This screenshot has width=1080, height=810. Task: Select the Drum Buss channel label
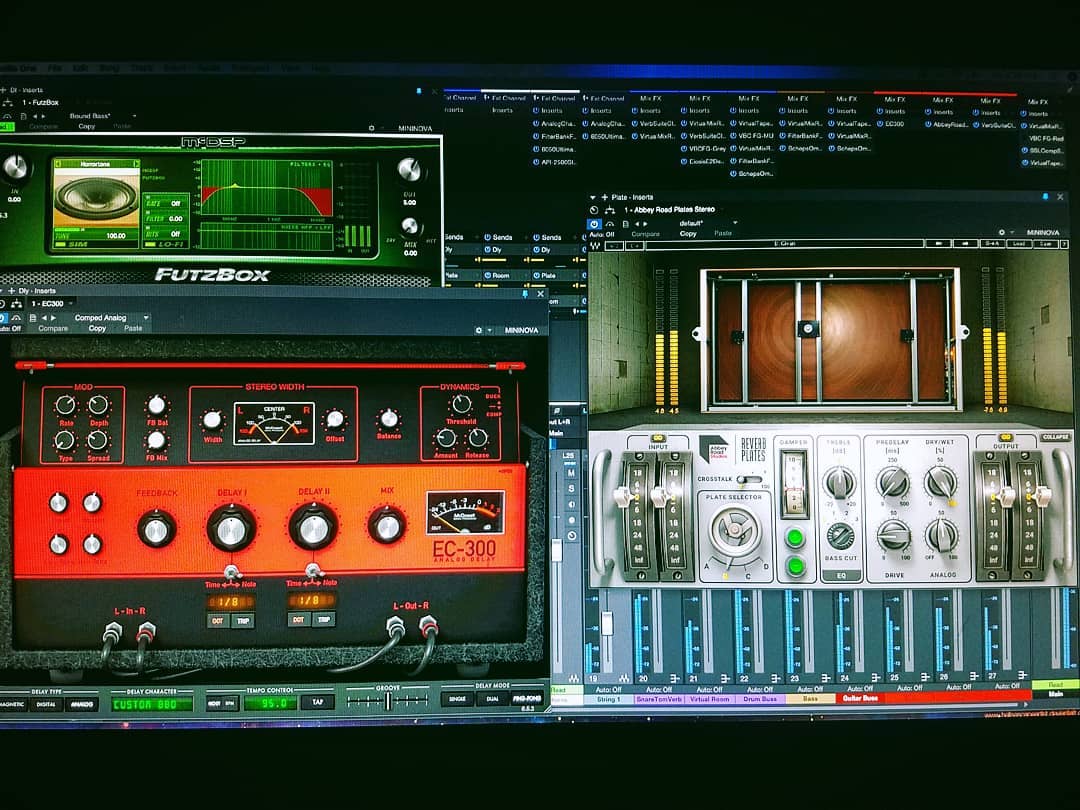click(x=761, y=698)
